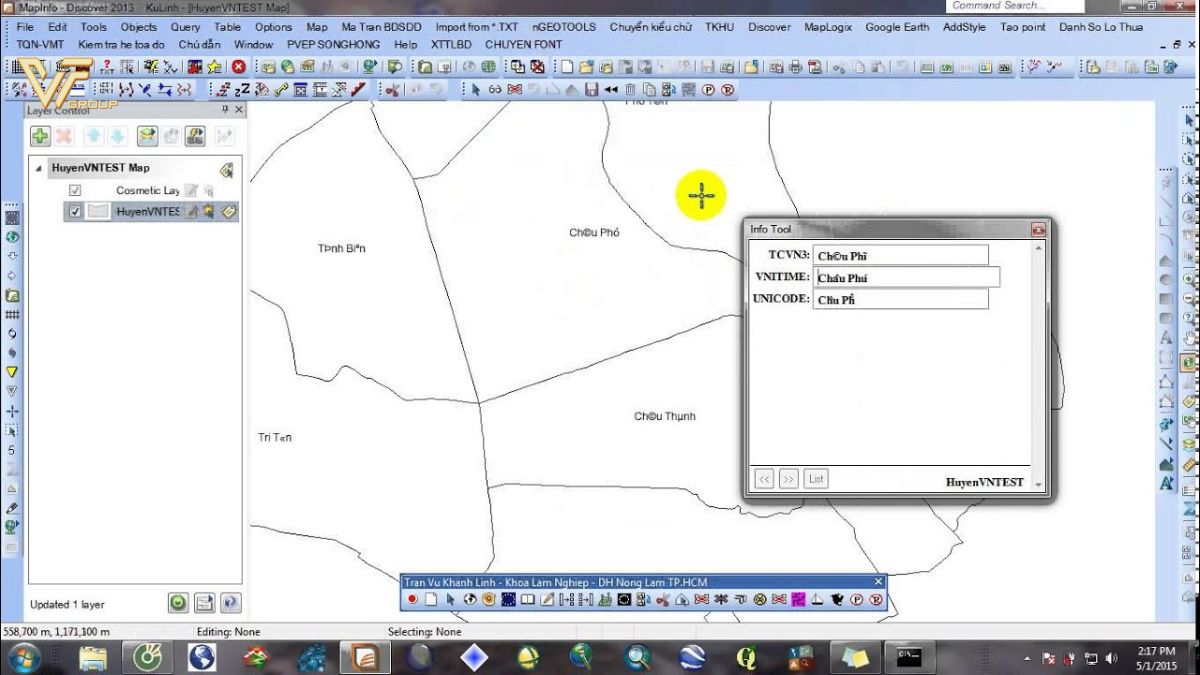
Task: Click the green Add Layers plus icon
Action: click(x=40, y=136)
